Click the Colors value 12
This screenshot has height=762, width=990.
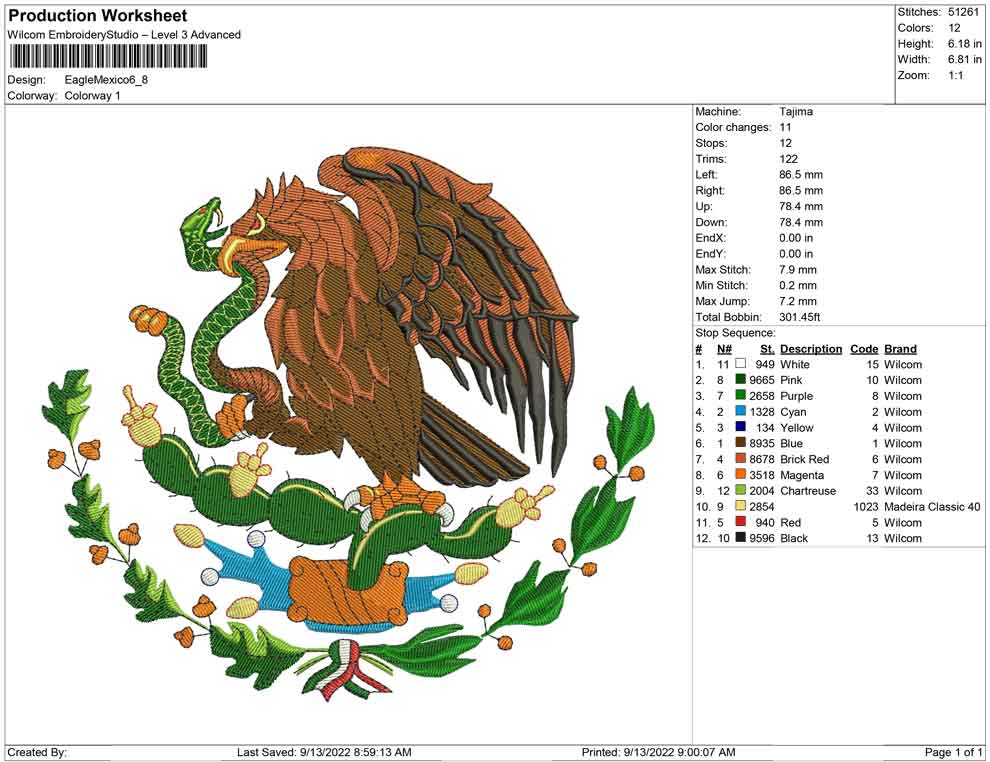click(954, 28)
